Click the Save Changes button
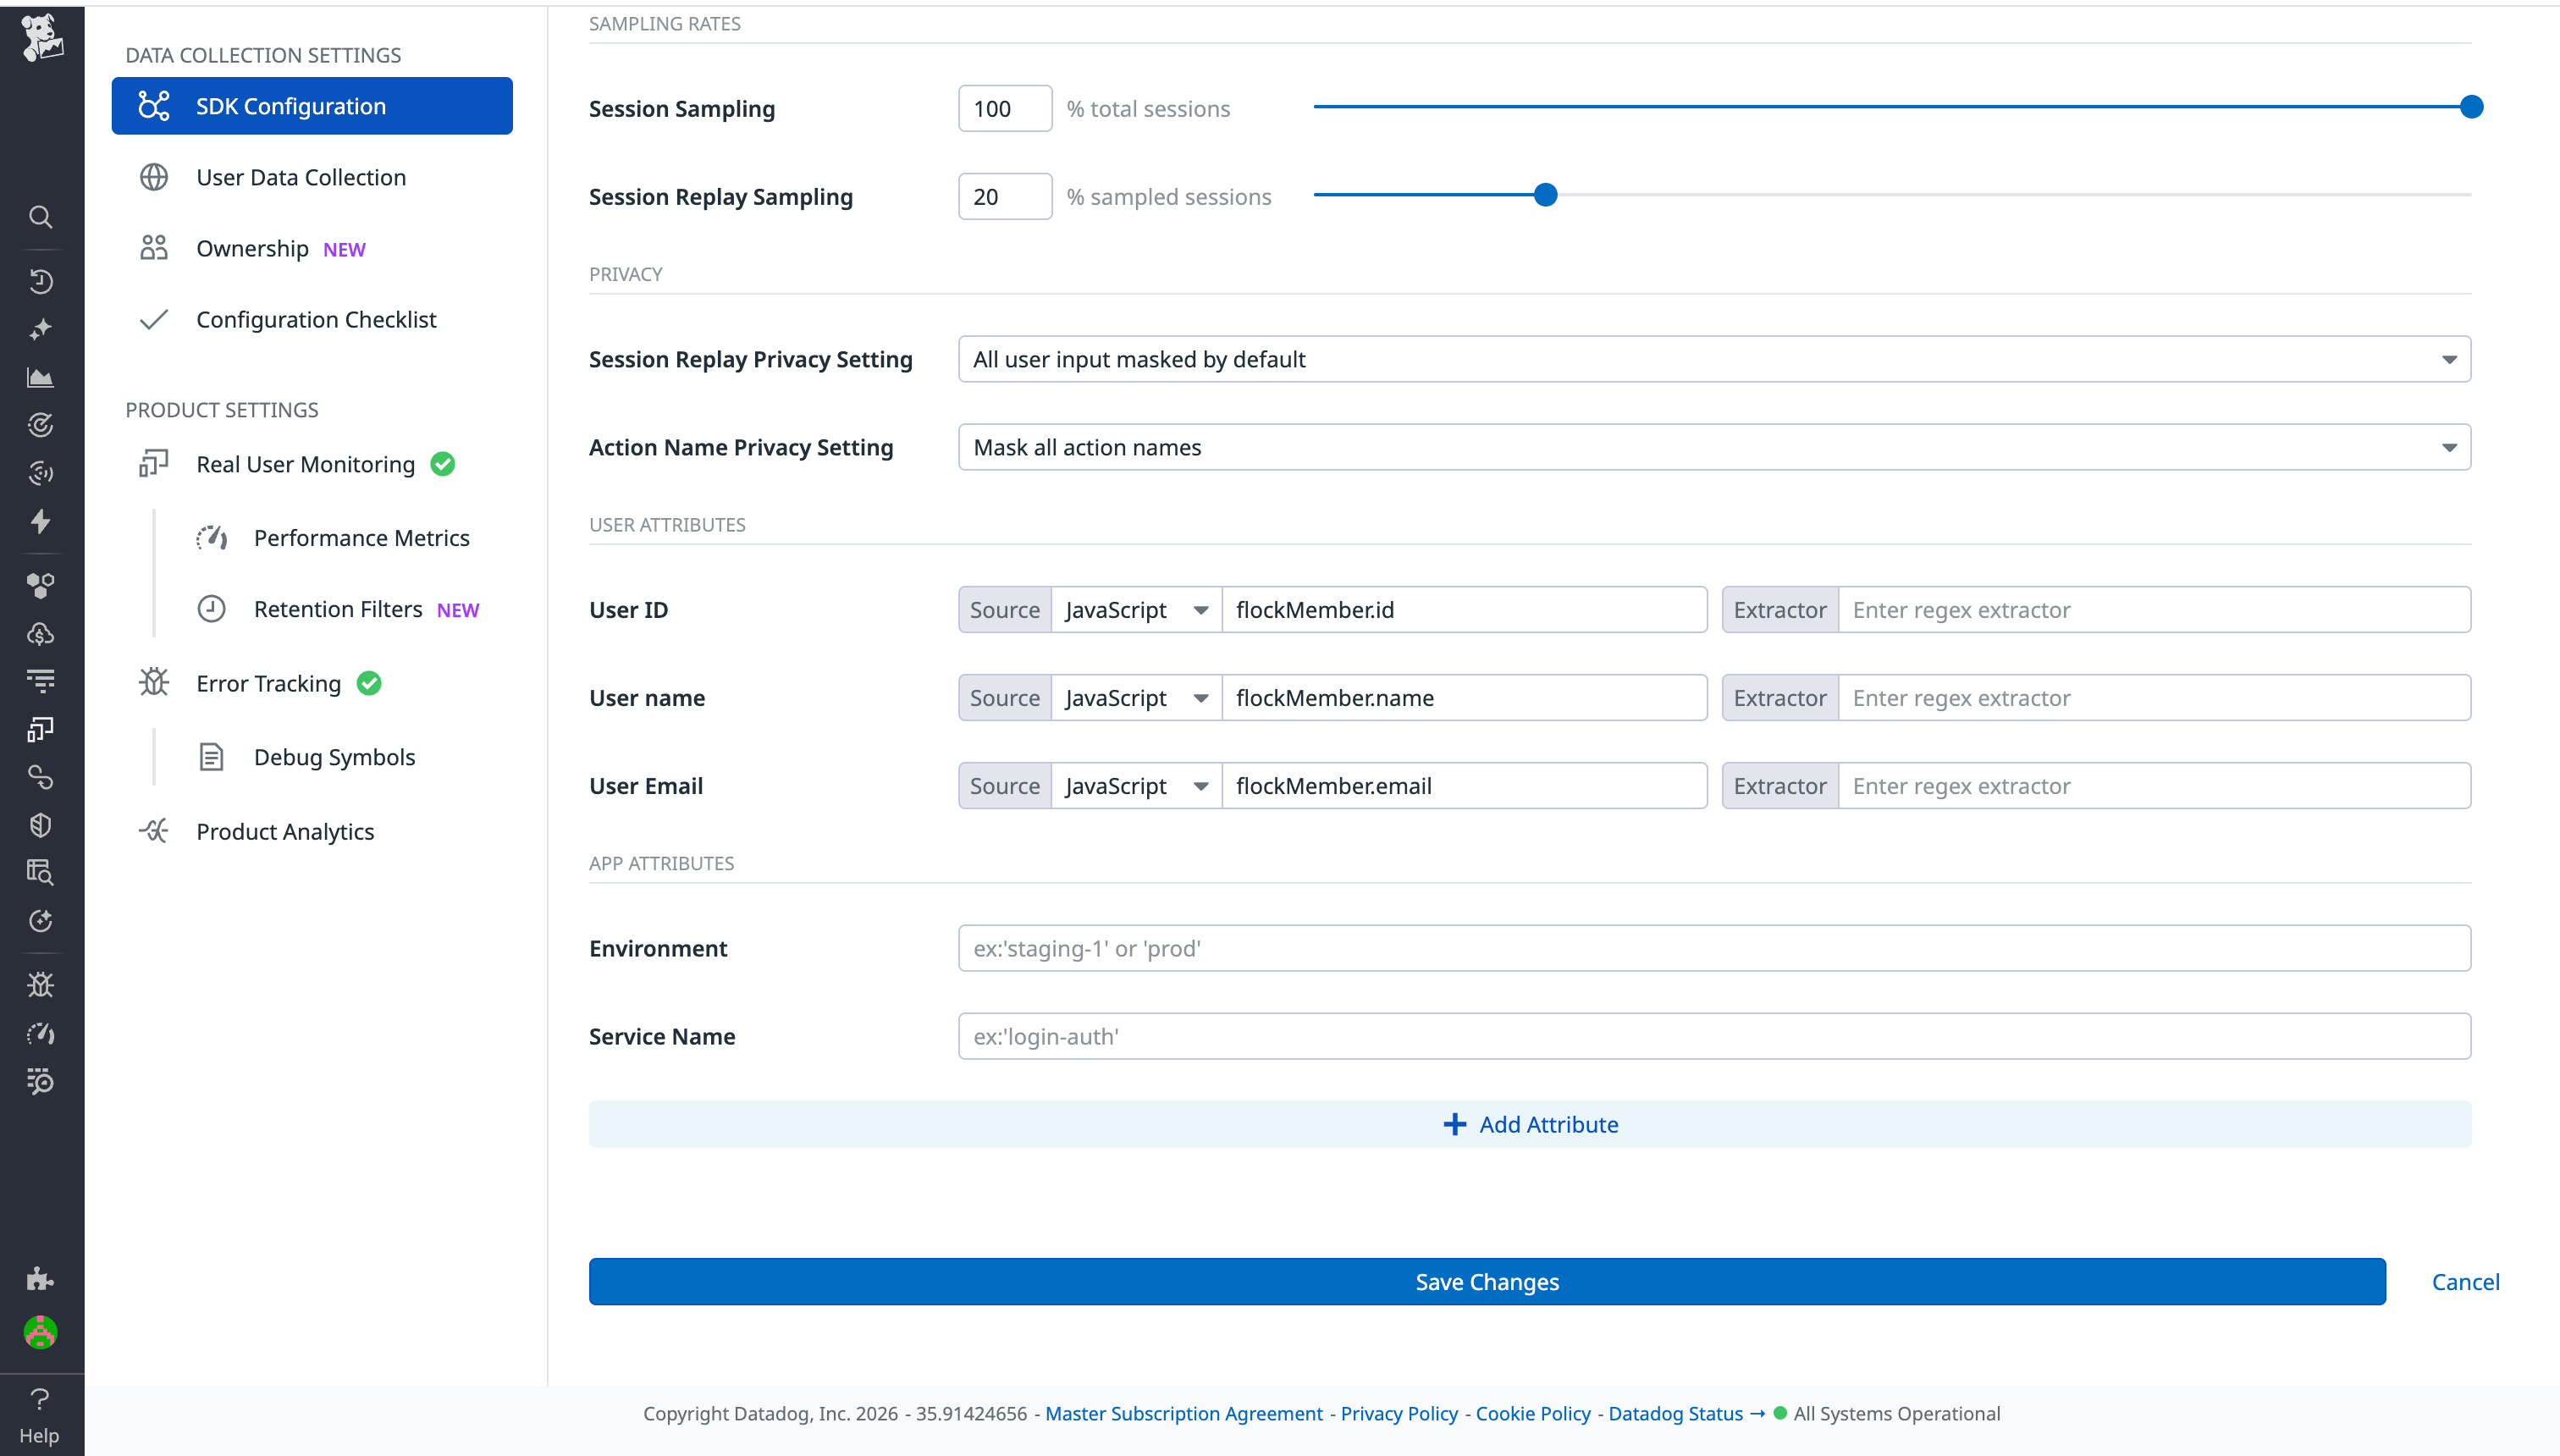The width and height of the screenshot is (2560, 1456). (x=1486, y=1281)
